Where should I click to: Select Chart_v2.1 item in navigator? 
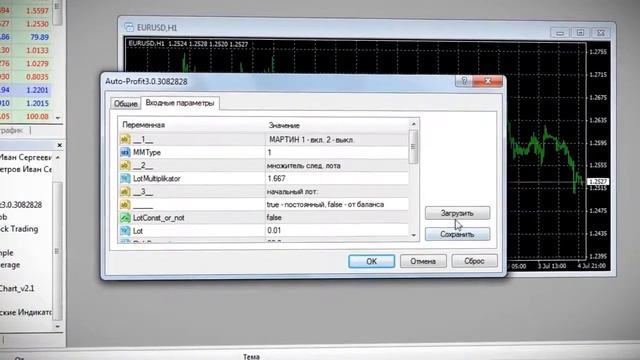pos(17,289)
